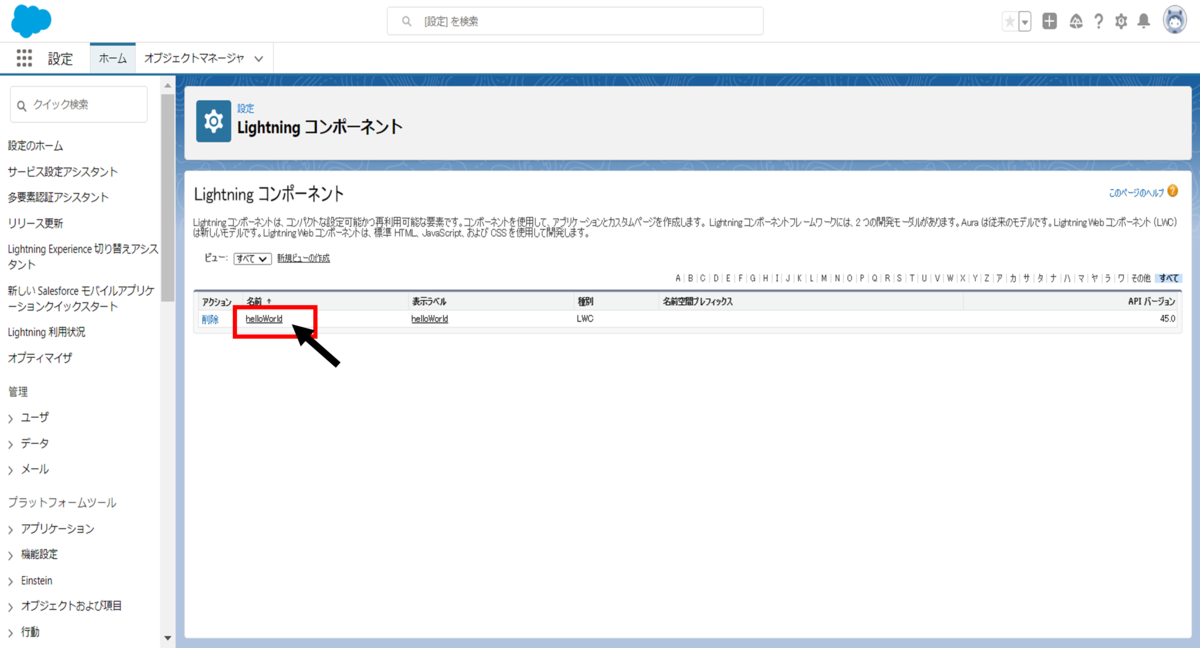Viewport: 1200px width, 648px height.
Task: Filter the list by ア
Action: pos(1000,278)
